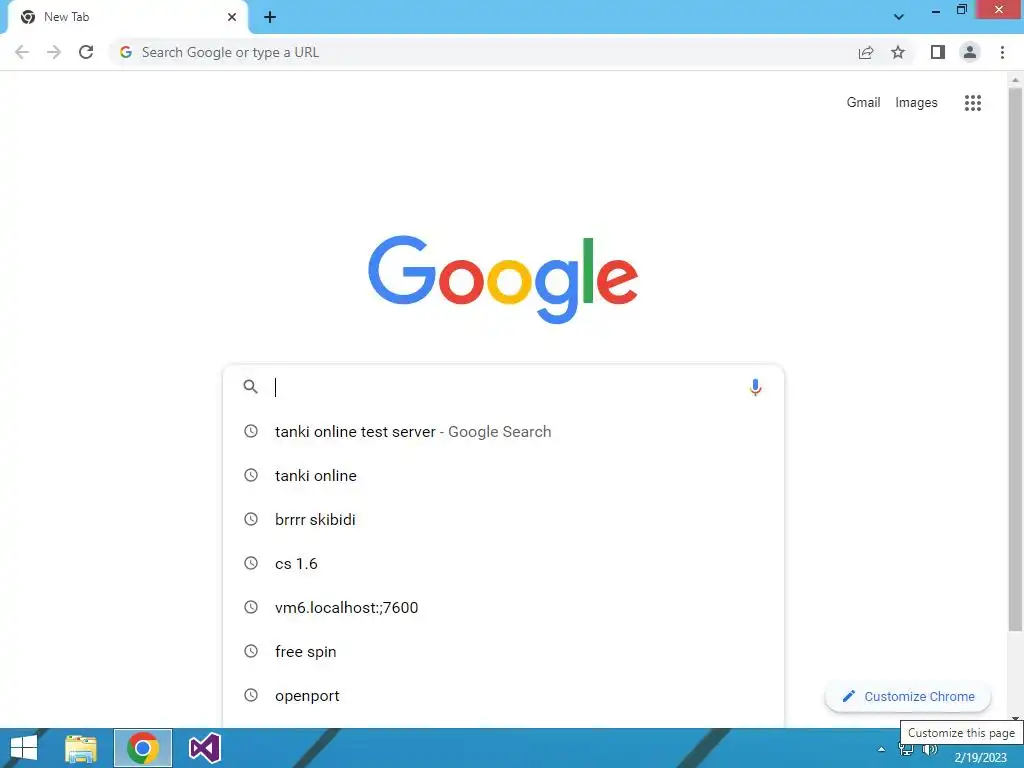Select the New Tab tab
1024x768 pixels.
[x=127, y=17]
